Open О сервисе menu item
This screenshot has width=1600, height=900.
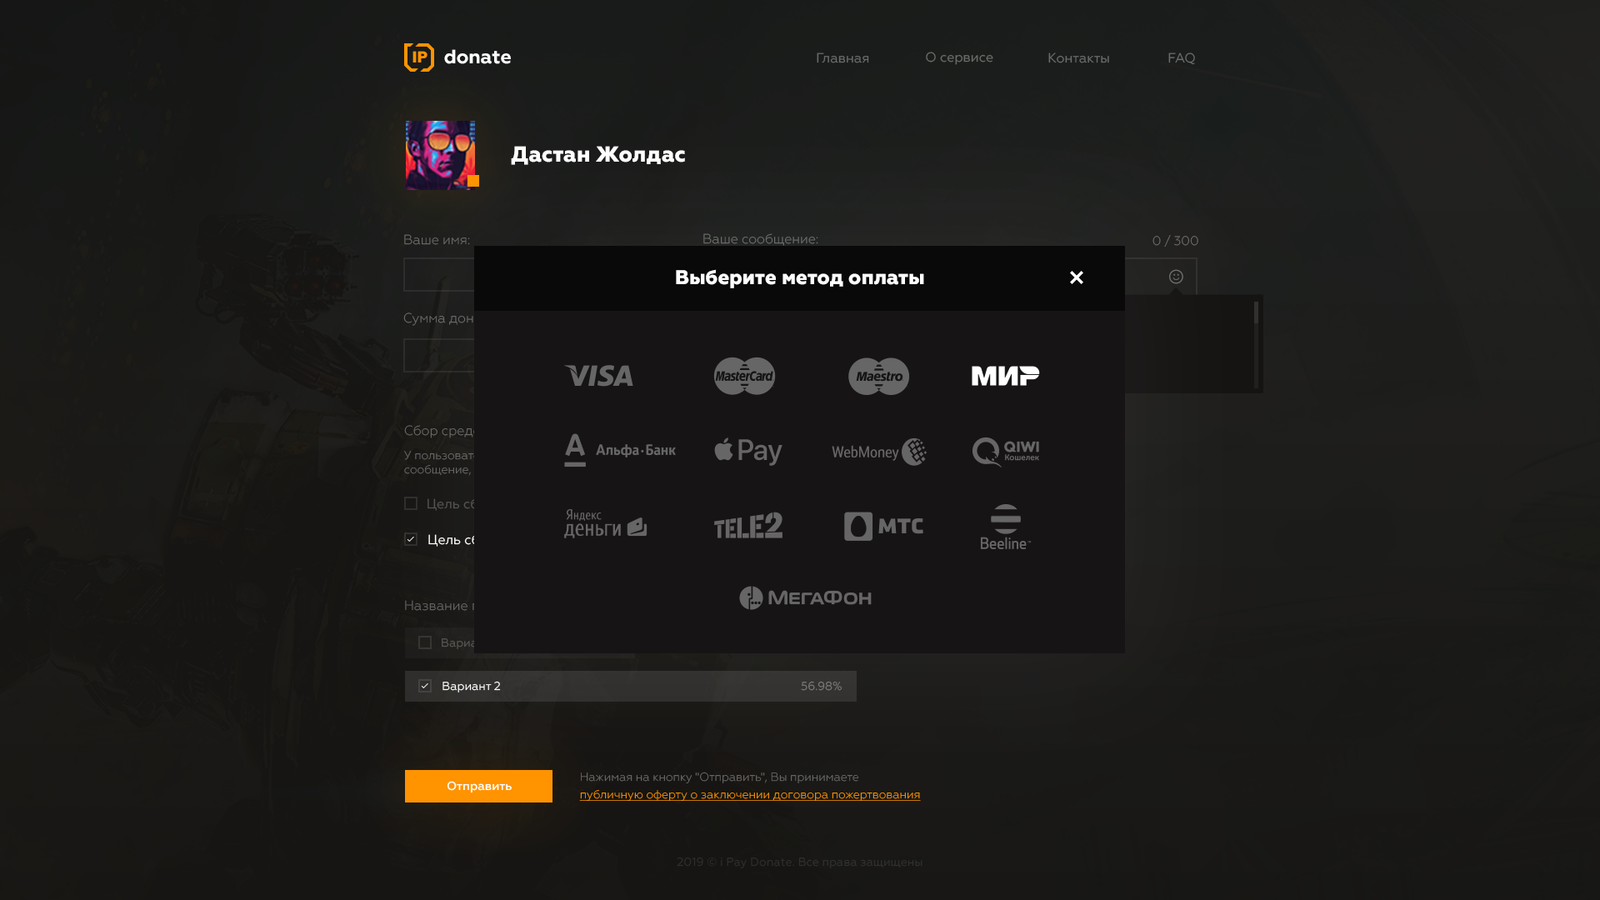tap(959, 57)
